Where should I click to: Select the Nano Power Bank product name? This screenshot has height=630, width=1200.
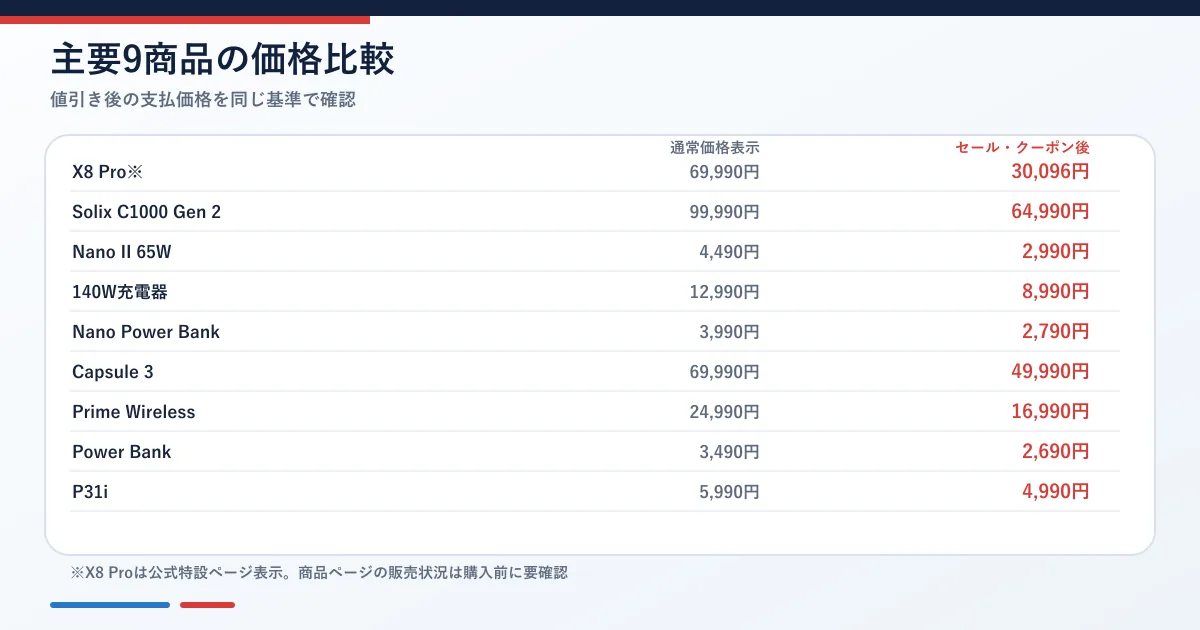point(146,332)
